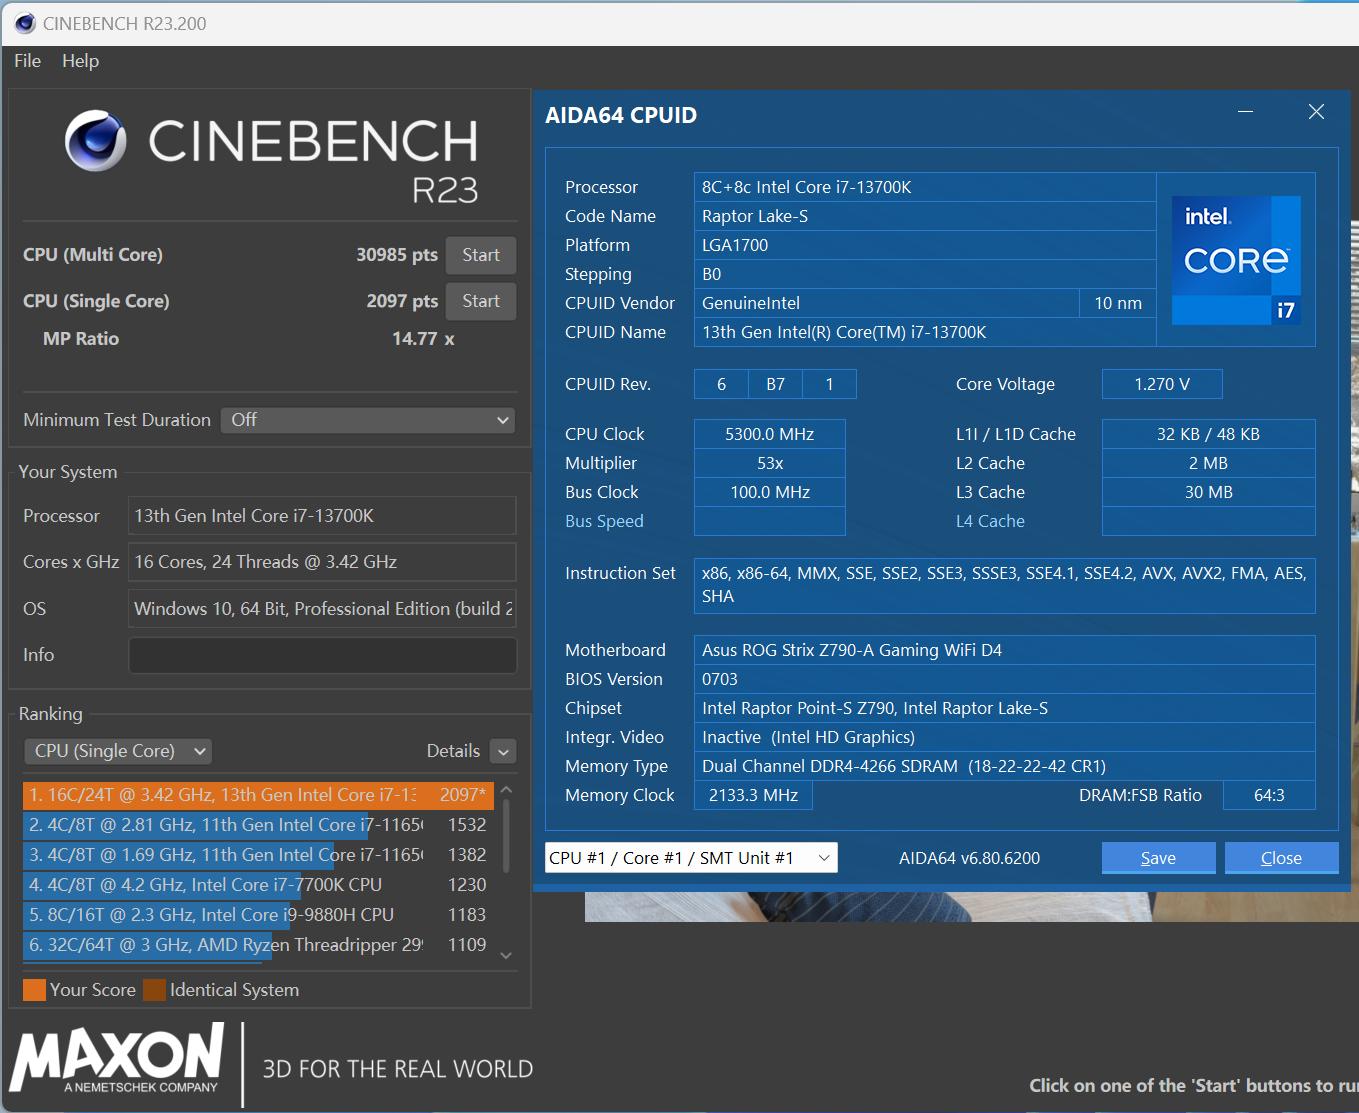The width and height of the screenshot is (1359, 1113).
Task: Click the MAXON logo
Action: click(117, 1059)
